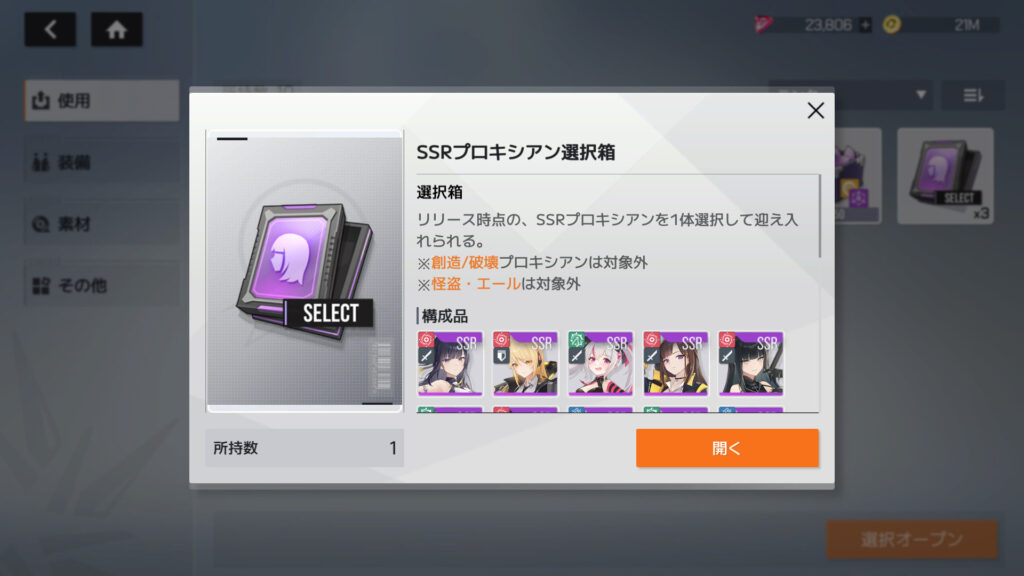The height and width of the screenshot is (576, 1024).
Task: Select the SELECT box item with x3
Action: coord(945,176)
